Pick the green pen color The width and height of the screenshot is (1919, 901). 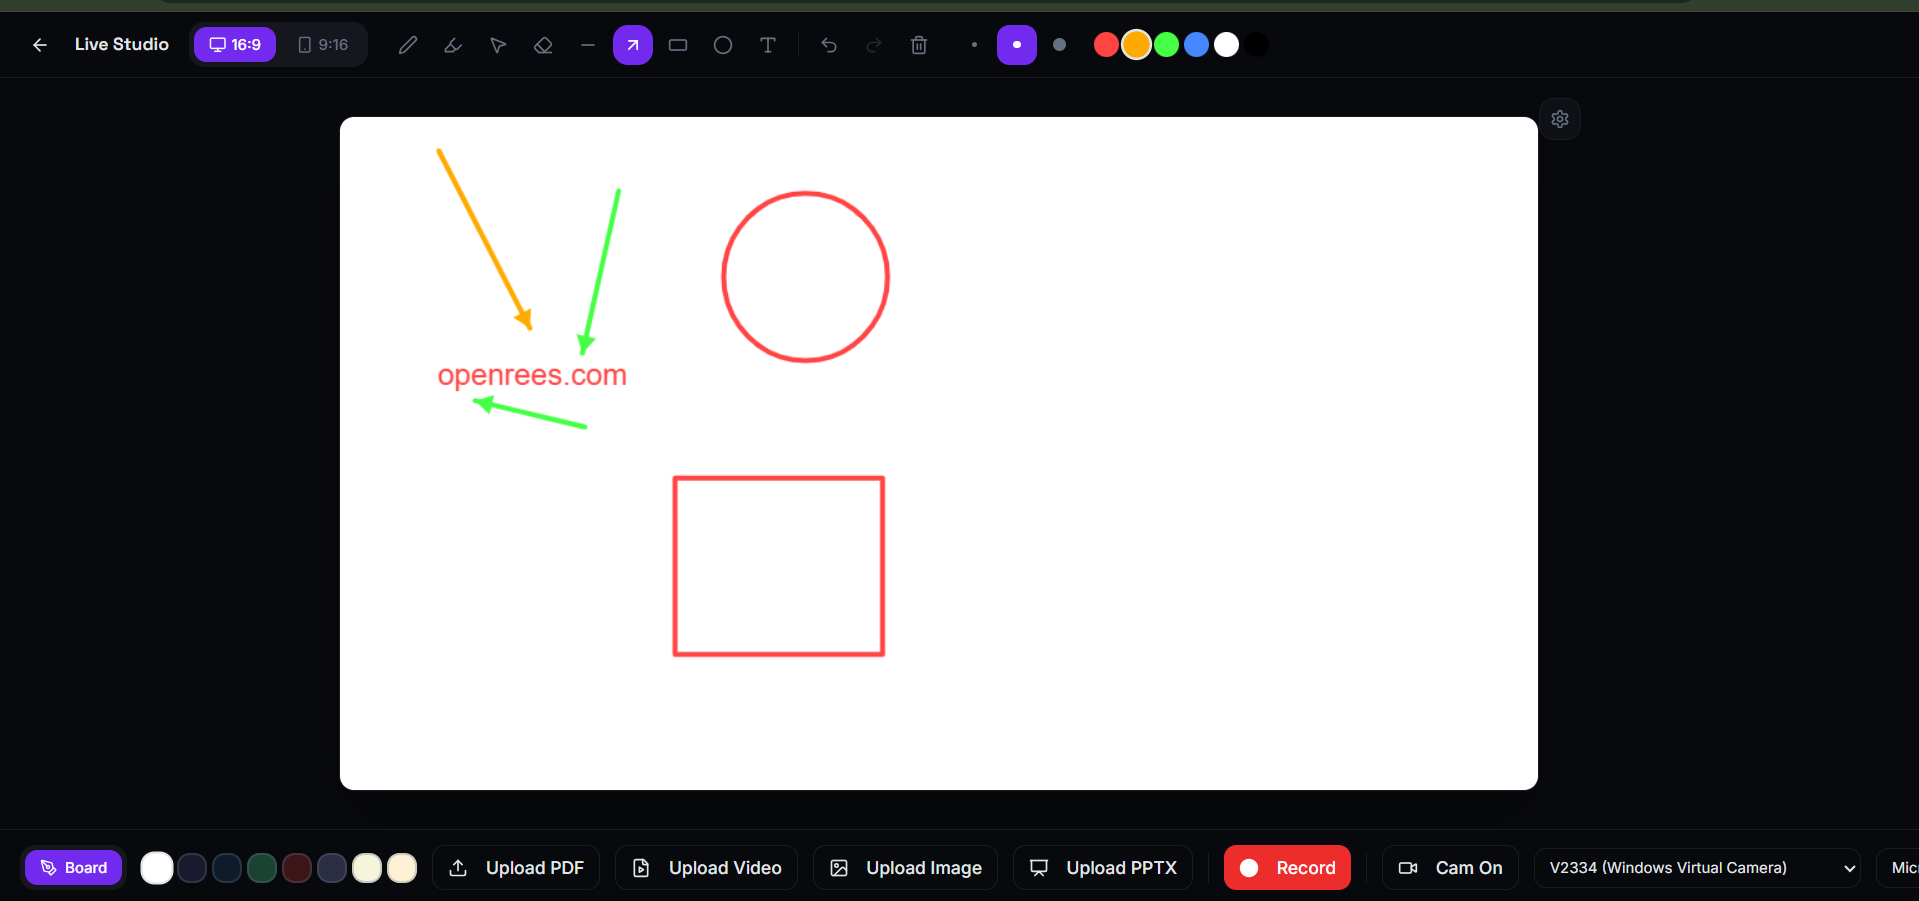1166,45
